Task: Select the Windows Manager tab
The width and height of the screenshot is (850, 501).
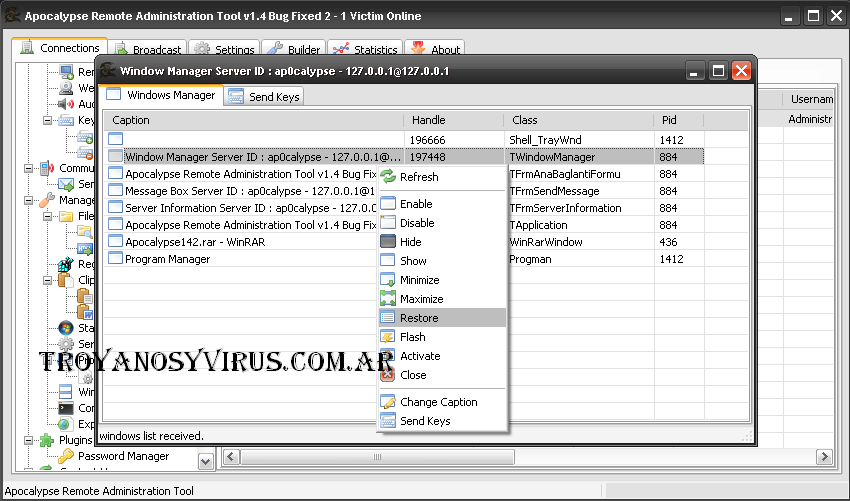Action: pos(162,95)
